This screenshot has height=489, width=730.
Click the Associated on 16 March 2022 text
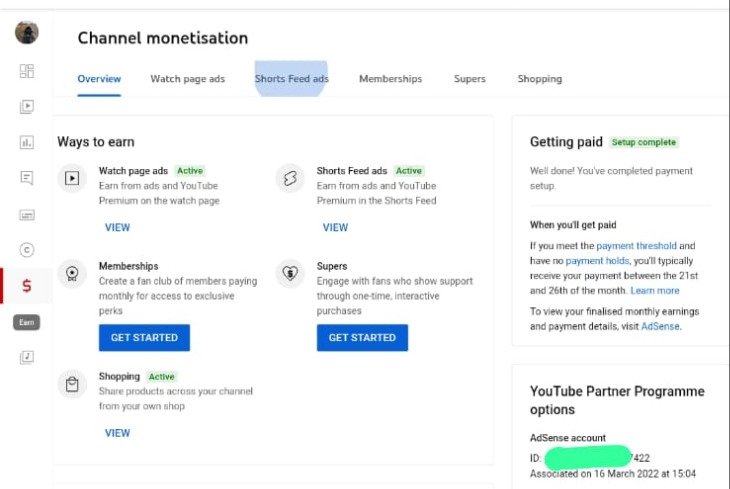coord(613,474)
